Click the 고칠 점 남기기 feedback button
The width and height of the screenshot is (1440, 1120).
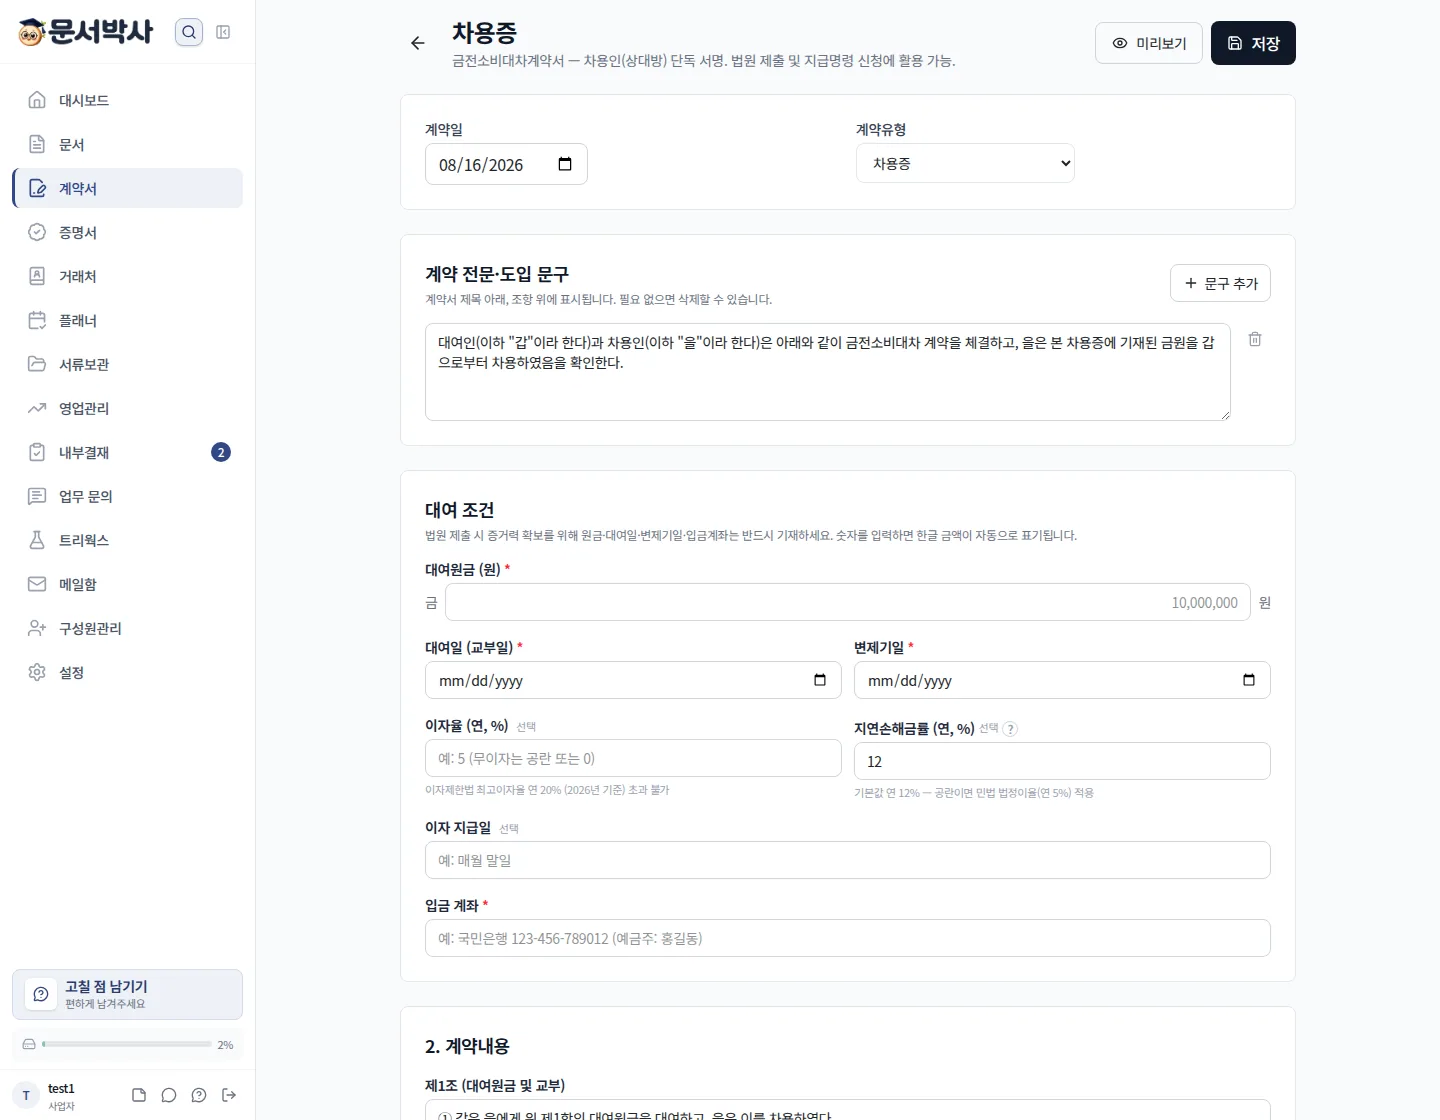point(128,995)
